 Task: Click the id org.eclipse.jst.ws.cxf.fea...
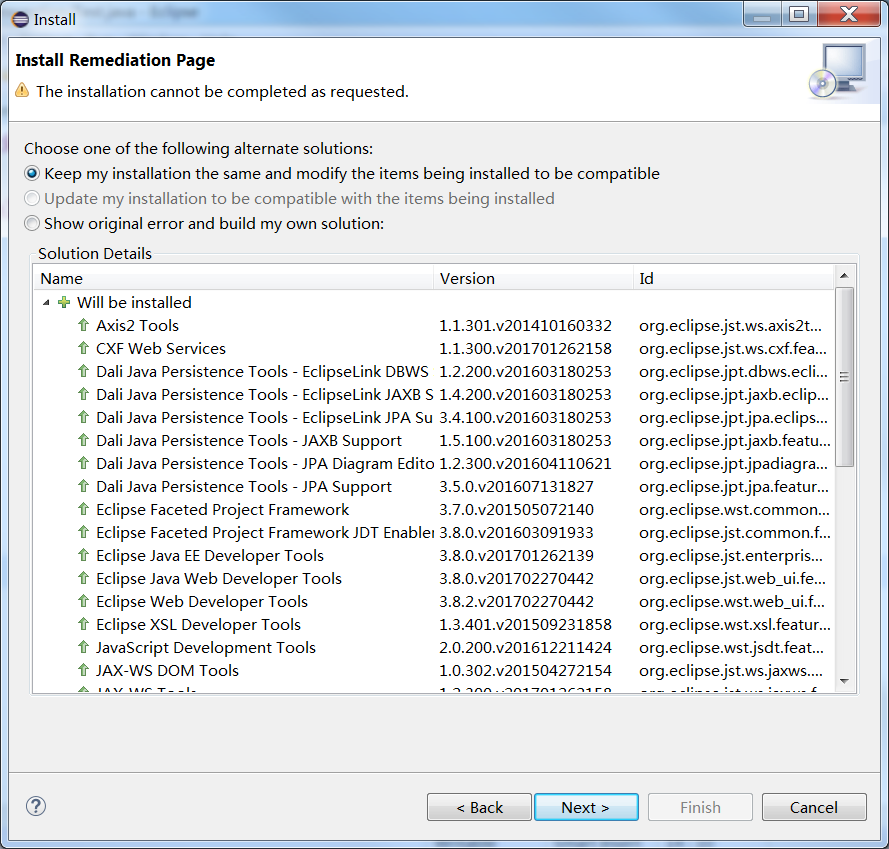(x=733, y=349)
